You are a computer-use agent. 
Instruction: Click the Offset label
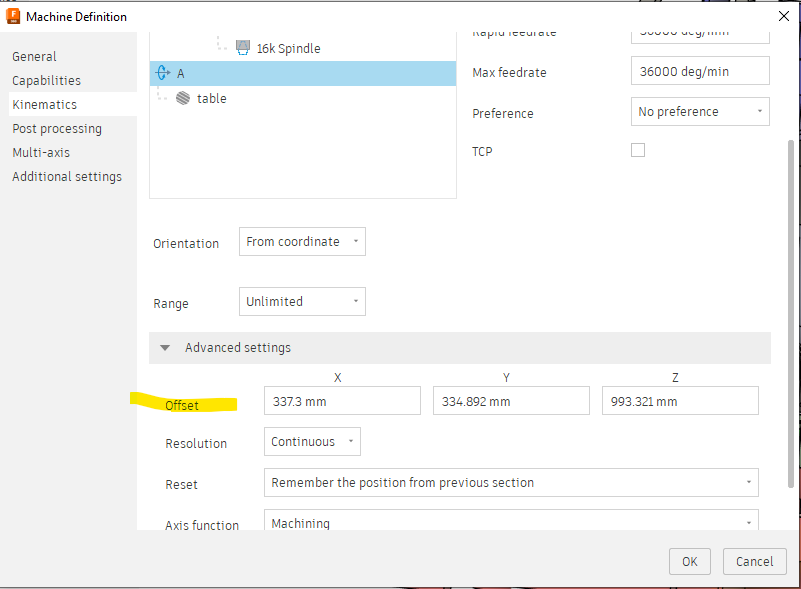click(182, 406)
